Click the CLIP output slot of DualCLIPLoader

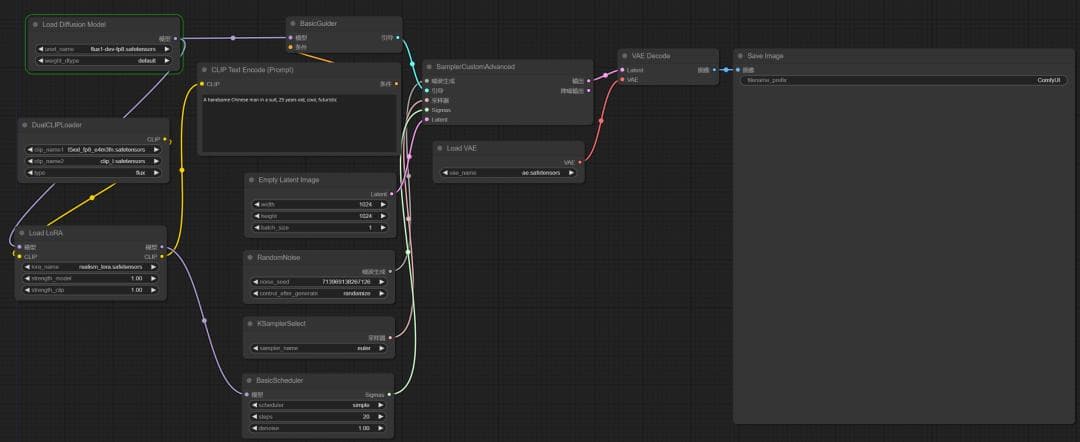pyautogui.click(x=164, y=139)
